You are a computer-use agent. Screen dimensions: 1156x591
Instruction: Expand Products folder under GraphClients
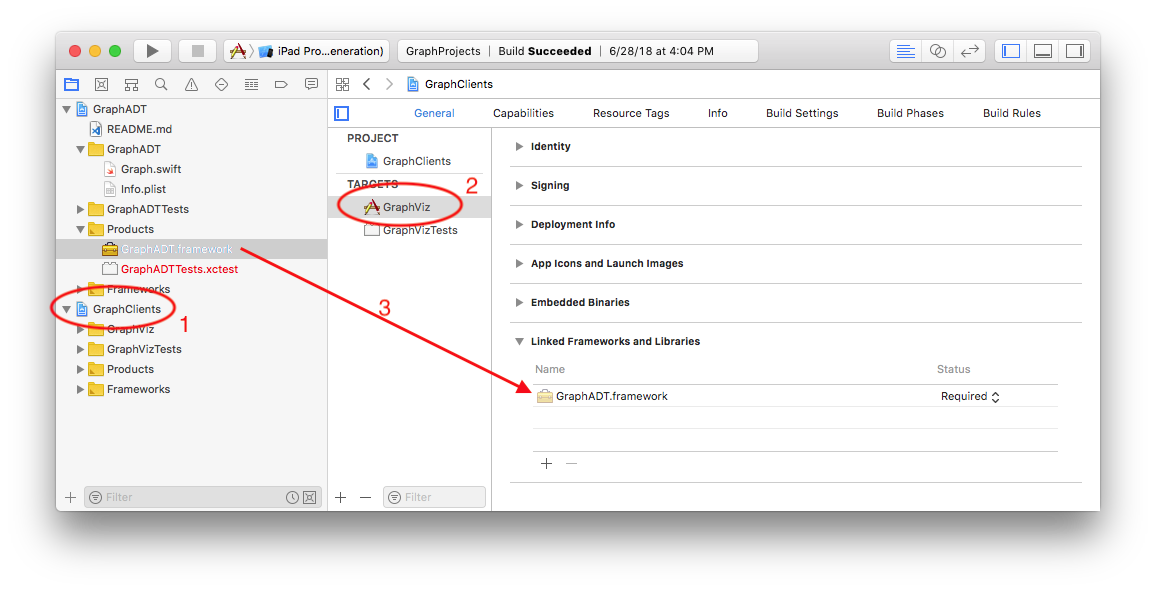tap(80, 369)
